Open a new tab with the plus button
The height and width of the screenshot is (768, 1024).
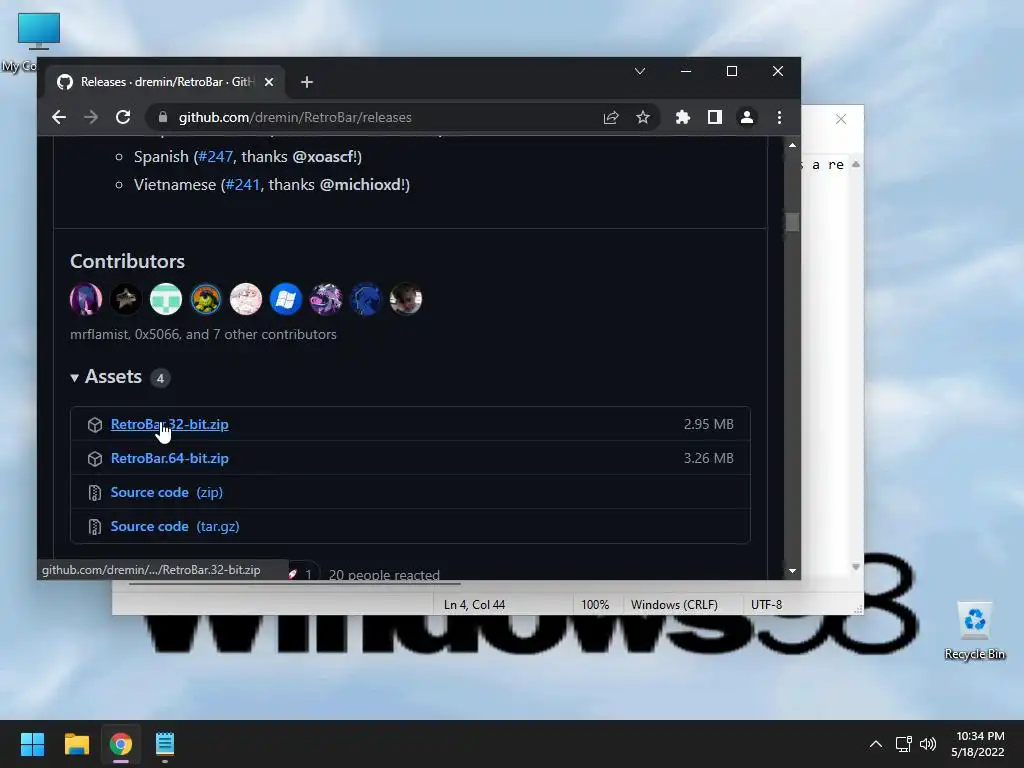pyautogui.click(x=307, y=82)
